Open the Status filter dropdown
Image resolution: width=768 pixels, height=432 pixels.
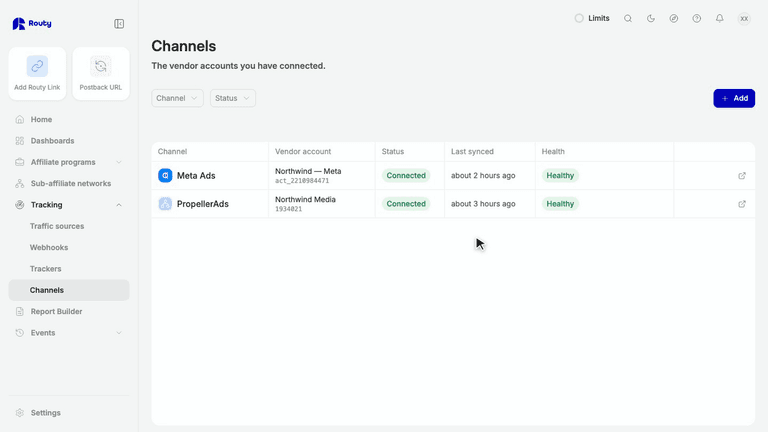(233, 98)
